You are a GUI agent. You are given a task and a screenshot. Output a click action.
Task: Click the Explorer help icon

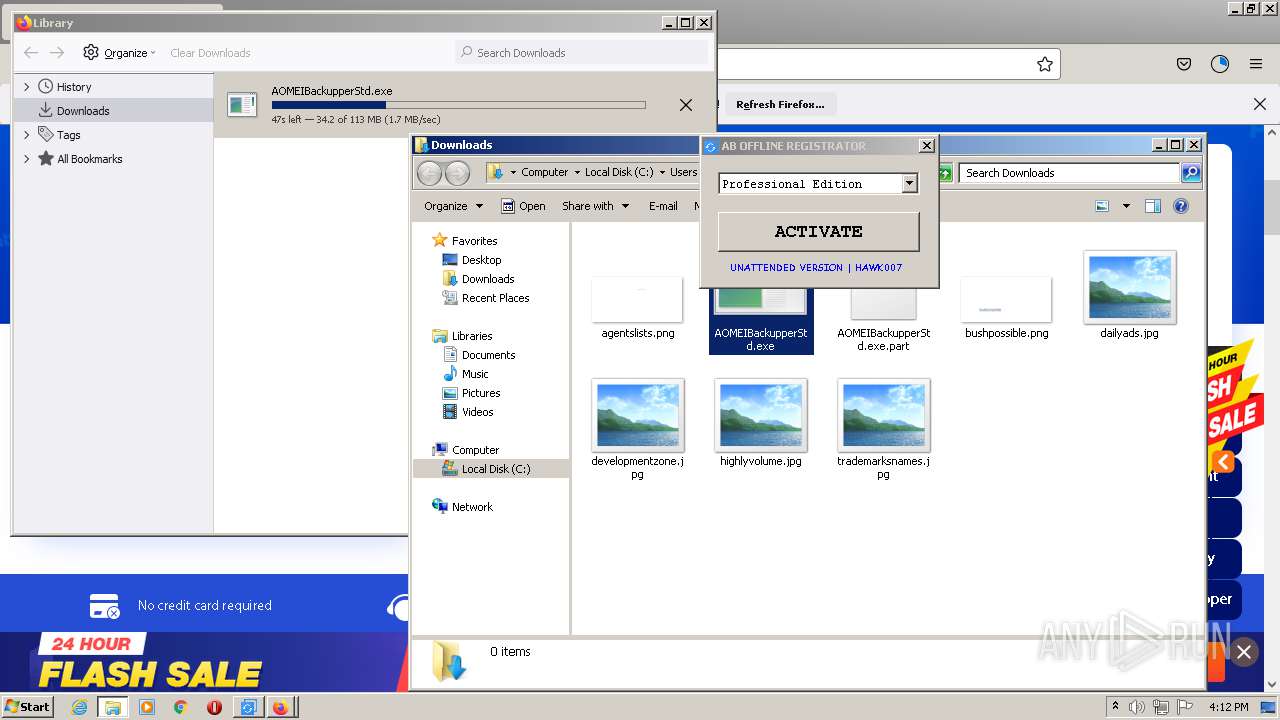tap(1181, 206)
